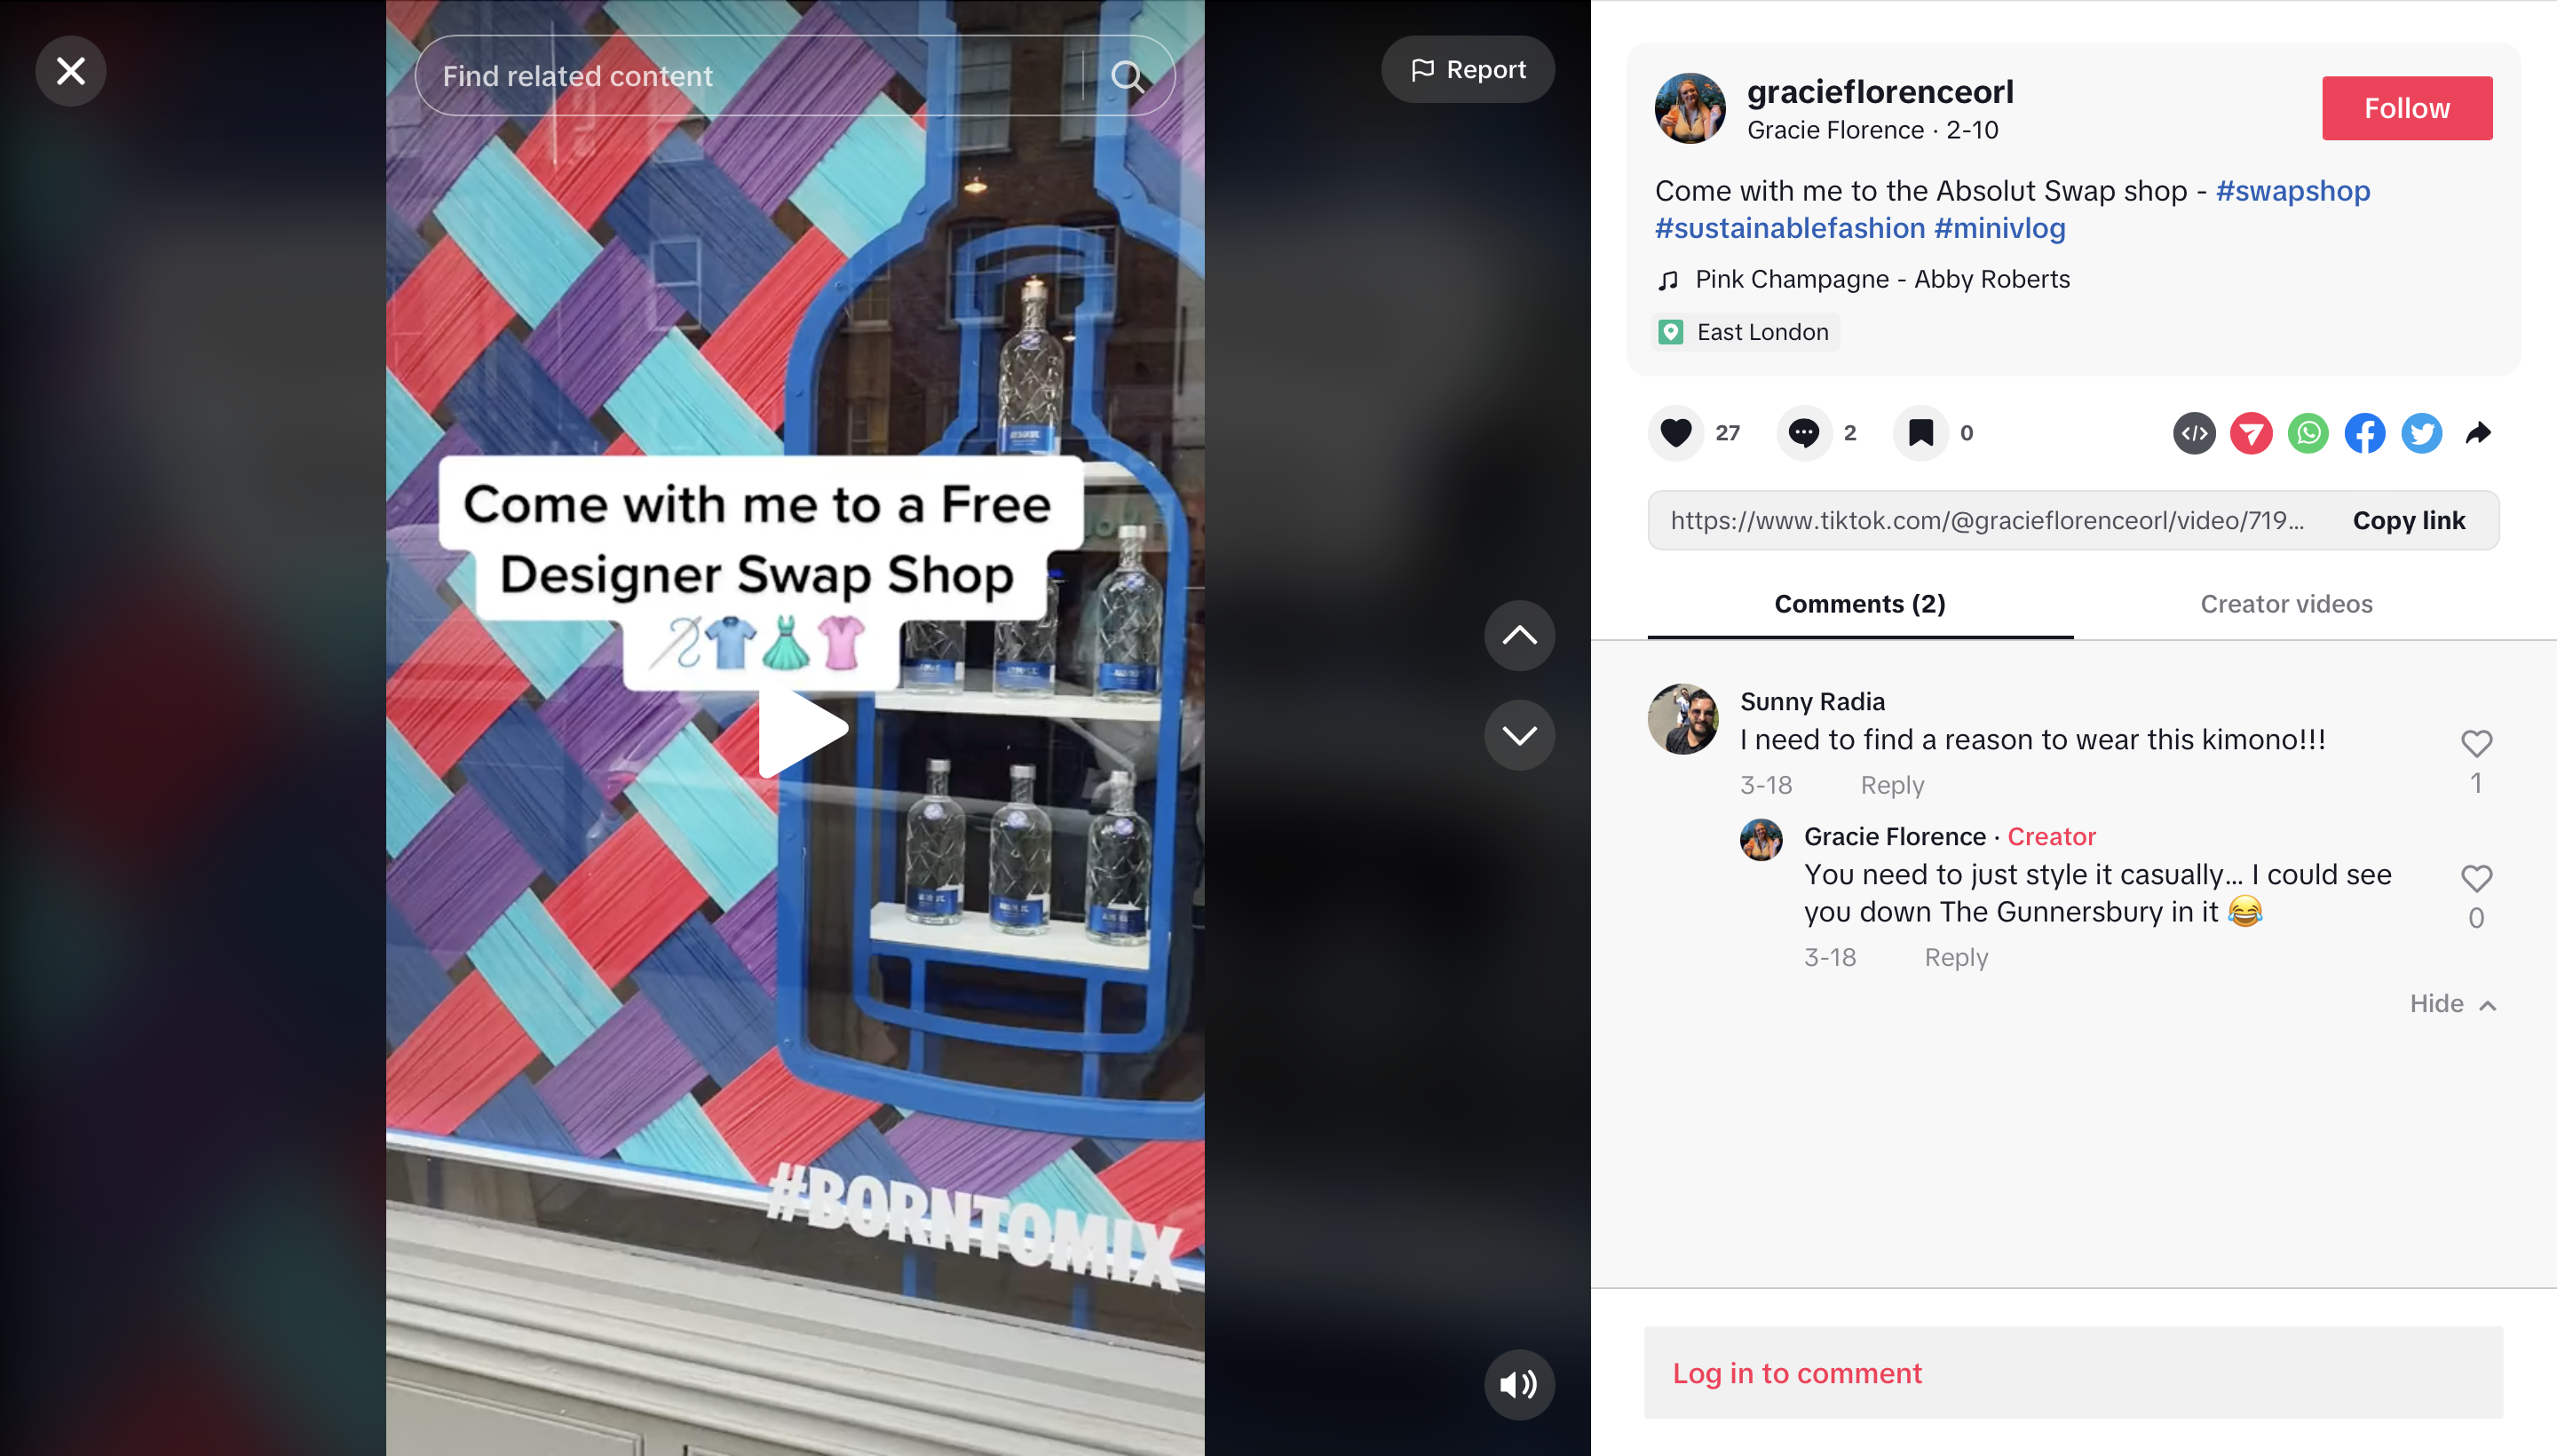Viewport: 2557px width, 1456px height.
Task: Follow gracieflorenceorl
Action: click(2407, 108)
